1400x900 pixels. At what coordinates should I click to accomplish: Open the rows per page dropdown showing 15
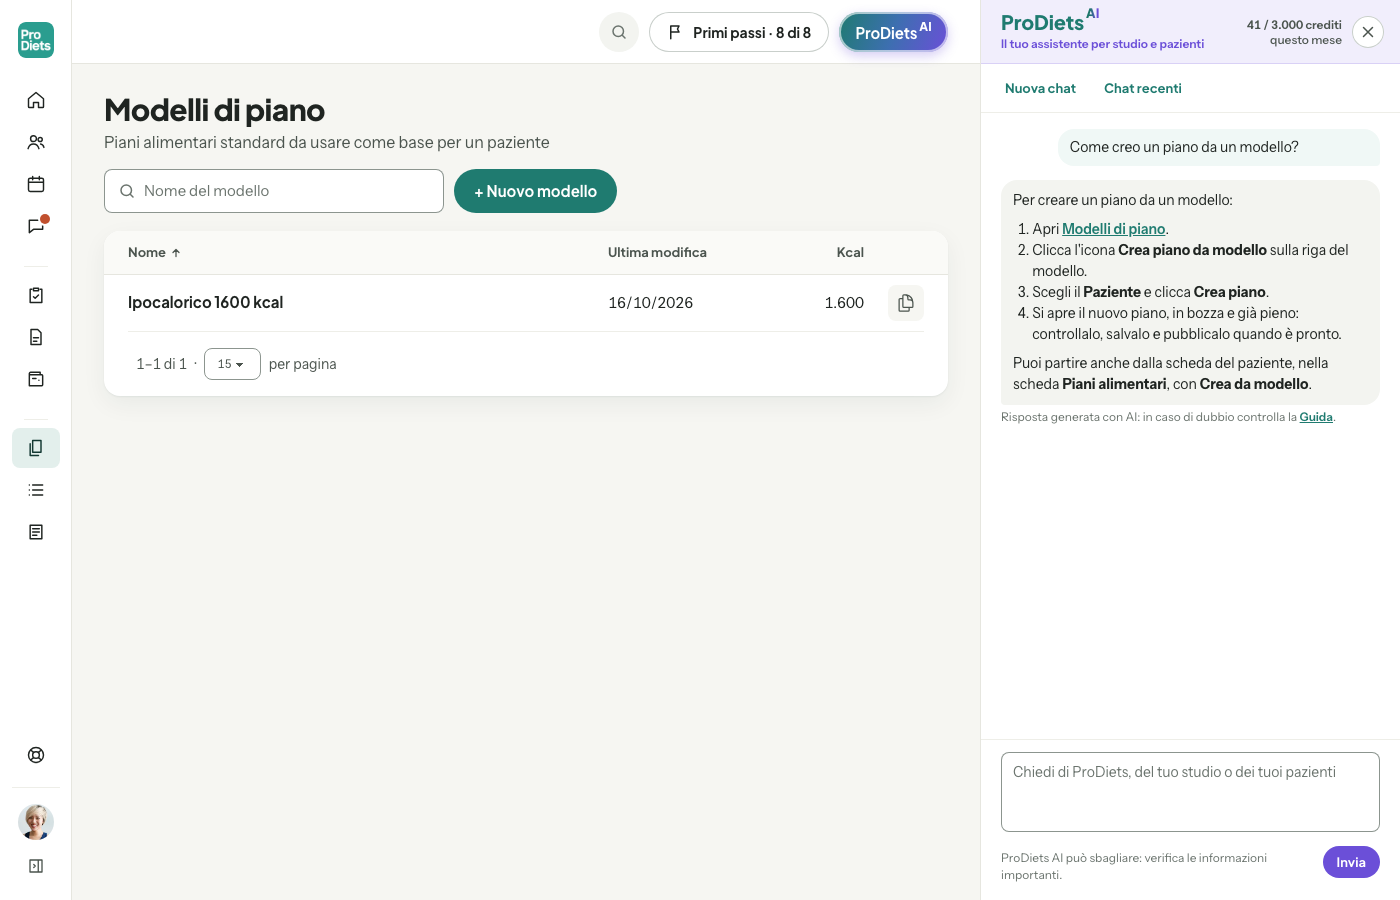[232, 364]
